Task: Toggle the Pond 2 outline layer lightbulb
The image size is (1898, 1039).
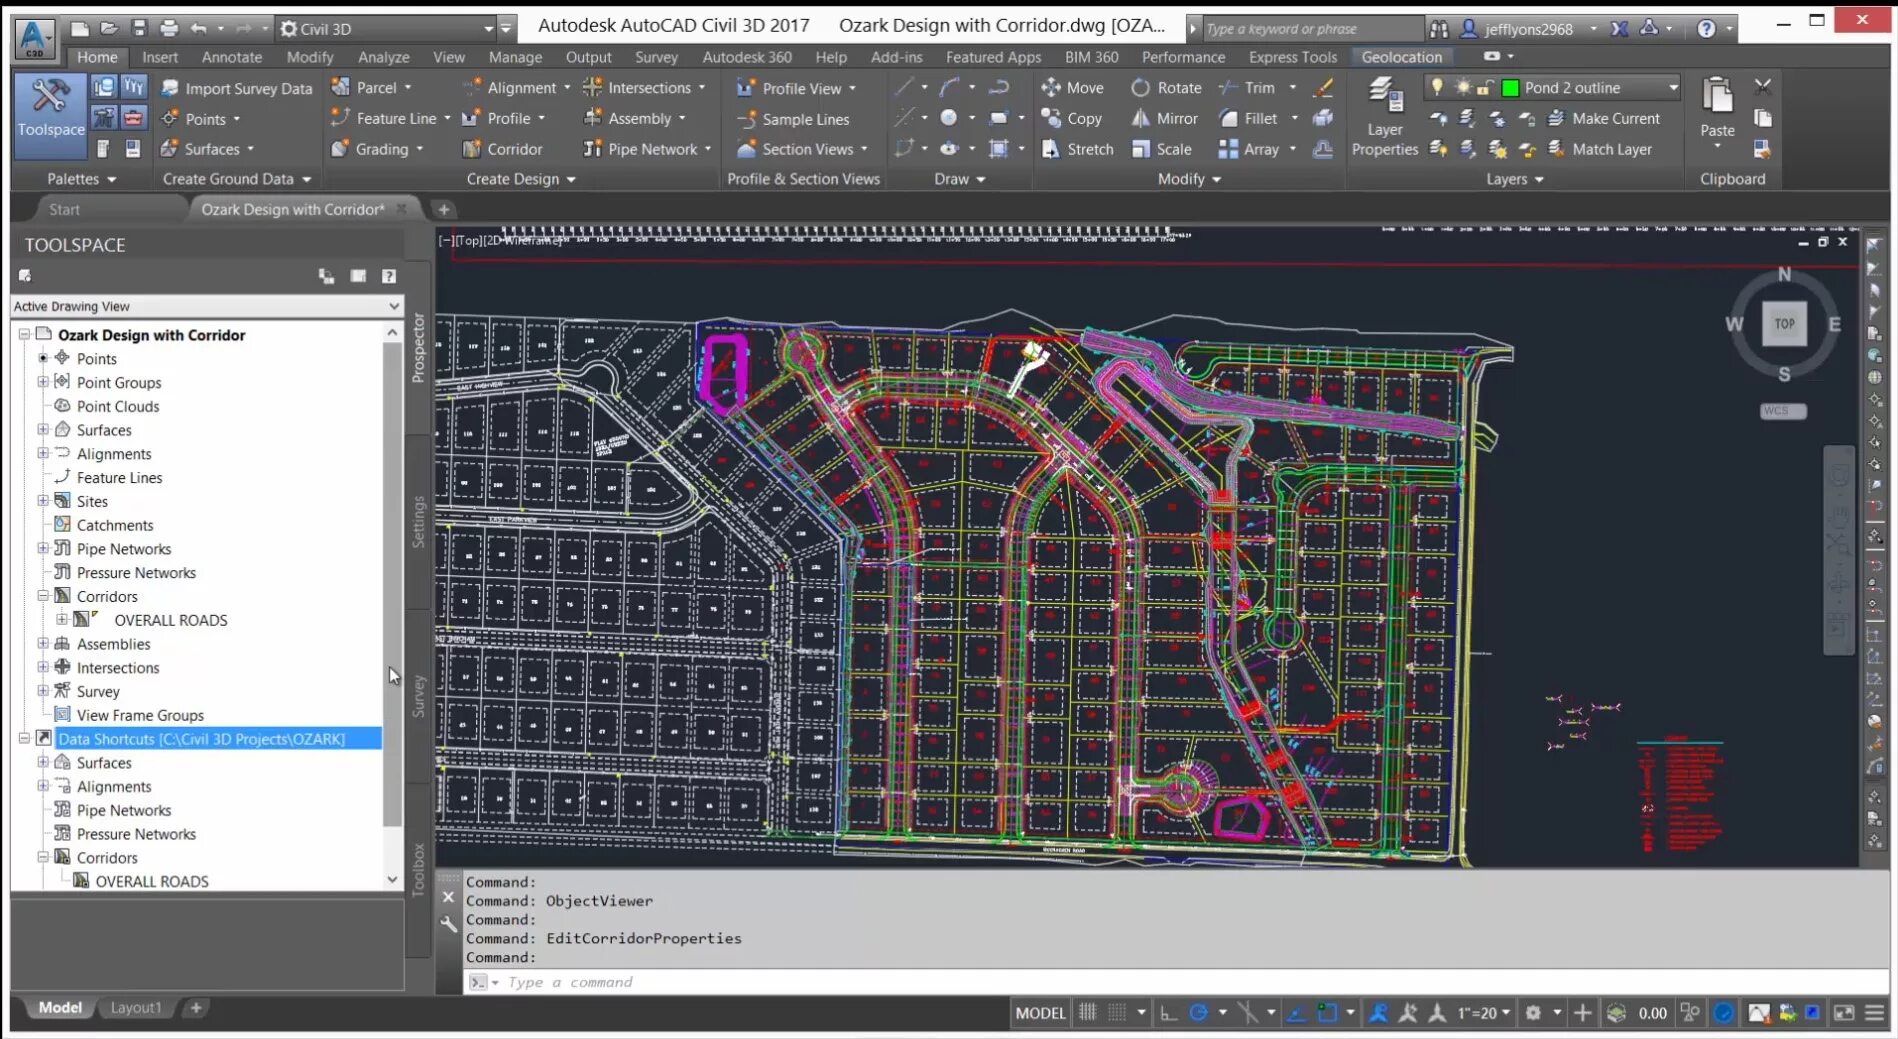Action: click(x=1437, y=88)
